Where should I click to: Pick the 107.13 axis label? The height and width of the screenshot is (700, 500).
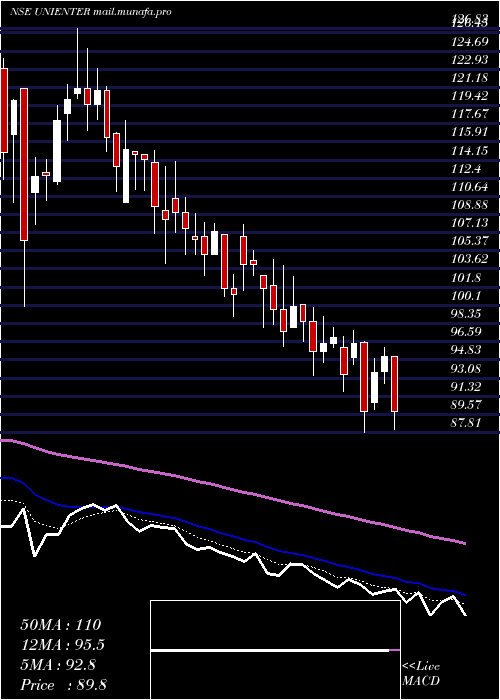470,223
